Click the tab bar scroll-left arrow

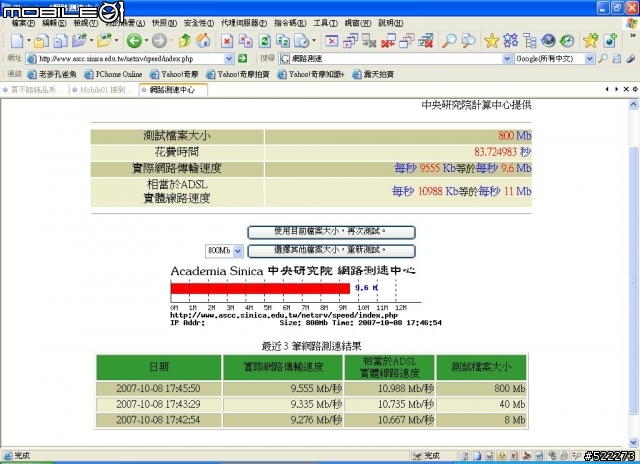point(607,89)
